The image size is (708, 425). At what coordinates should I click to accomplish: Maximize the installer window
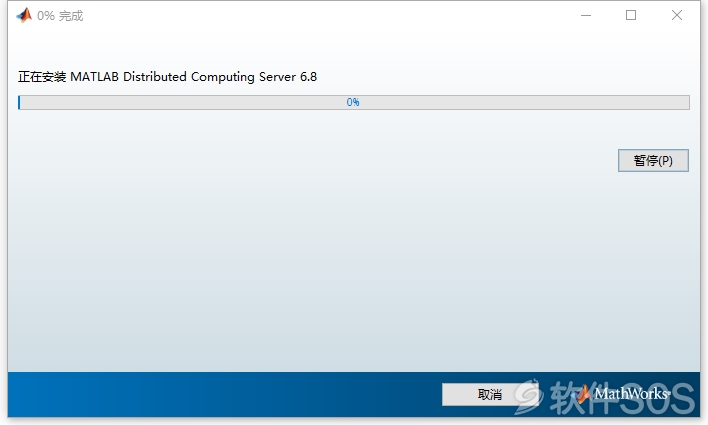point(631,15)
